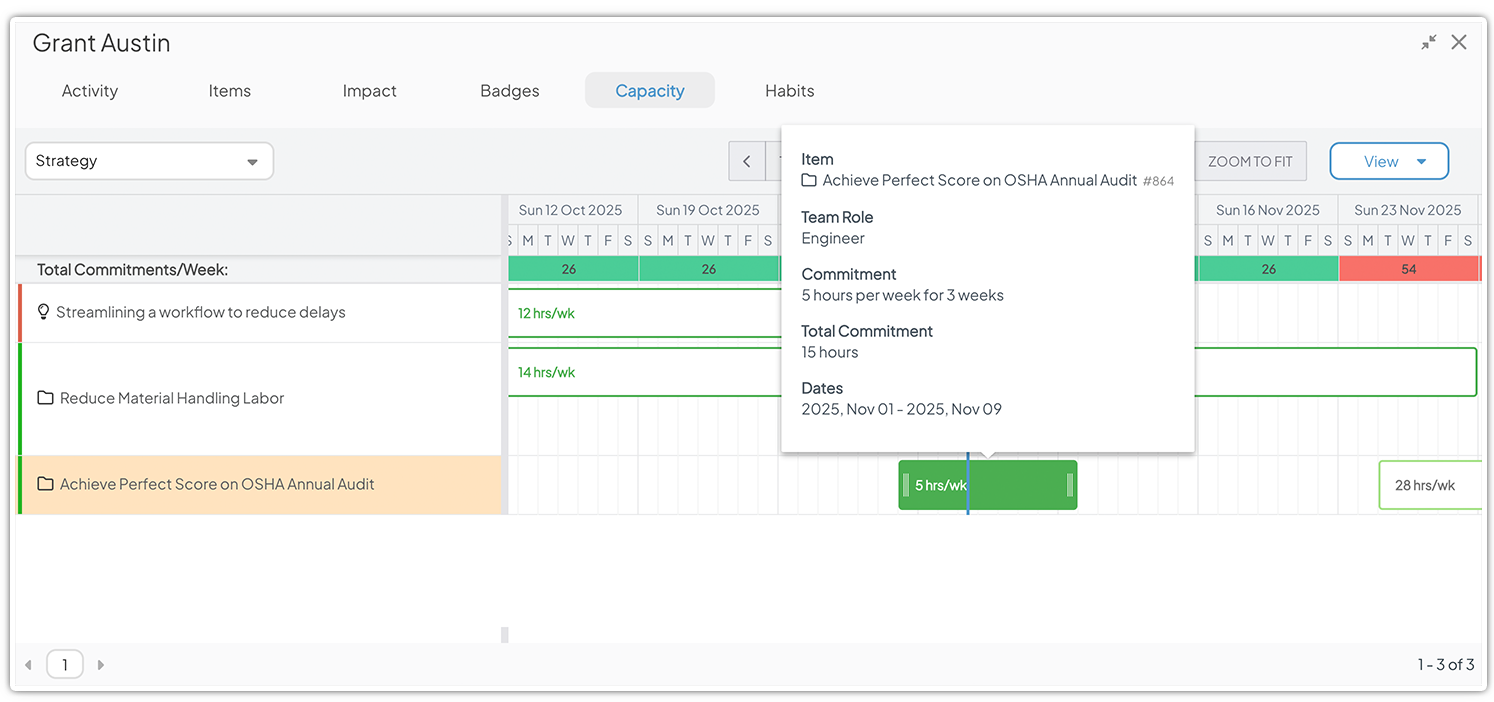Open the Strategy filter dropdown

click(x=148, y=161)
